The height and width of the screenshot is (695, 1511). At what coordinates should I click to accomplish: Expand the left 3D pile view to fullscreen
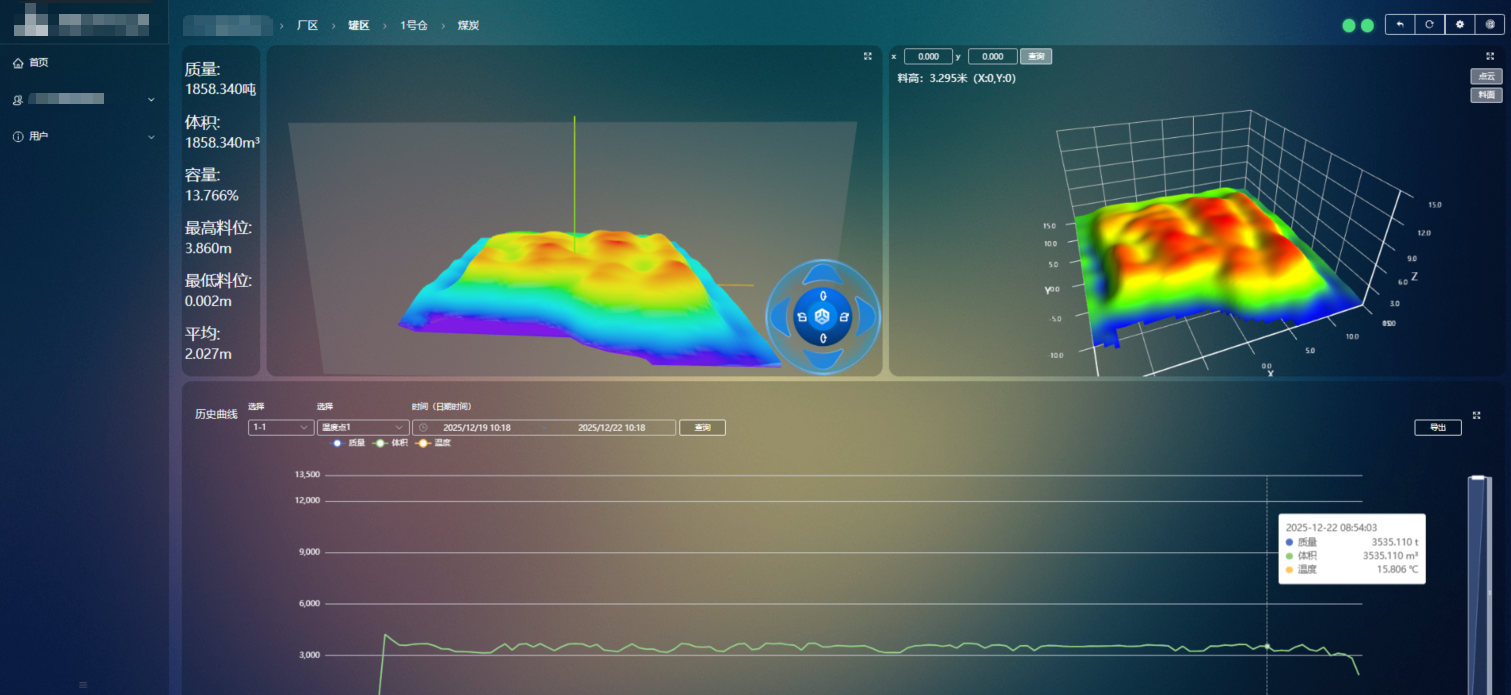[868, 57]
